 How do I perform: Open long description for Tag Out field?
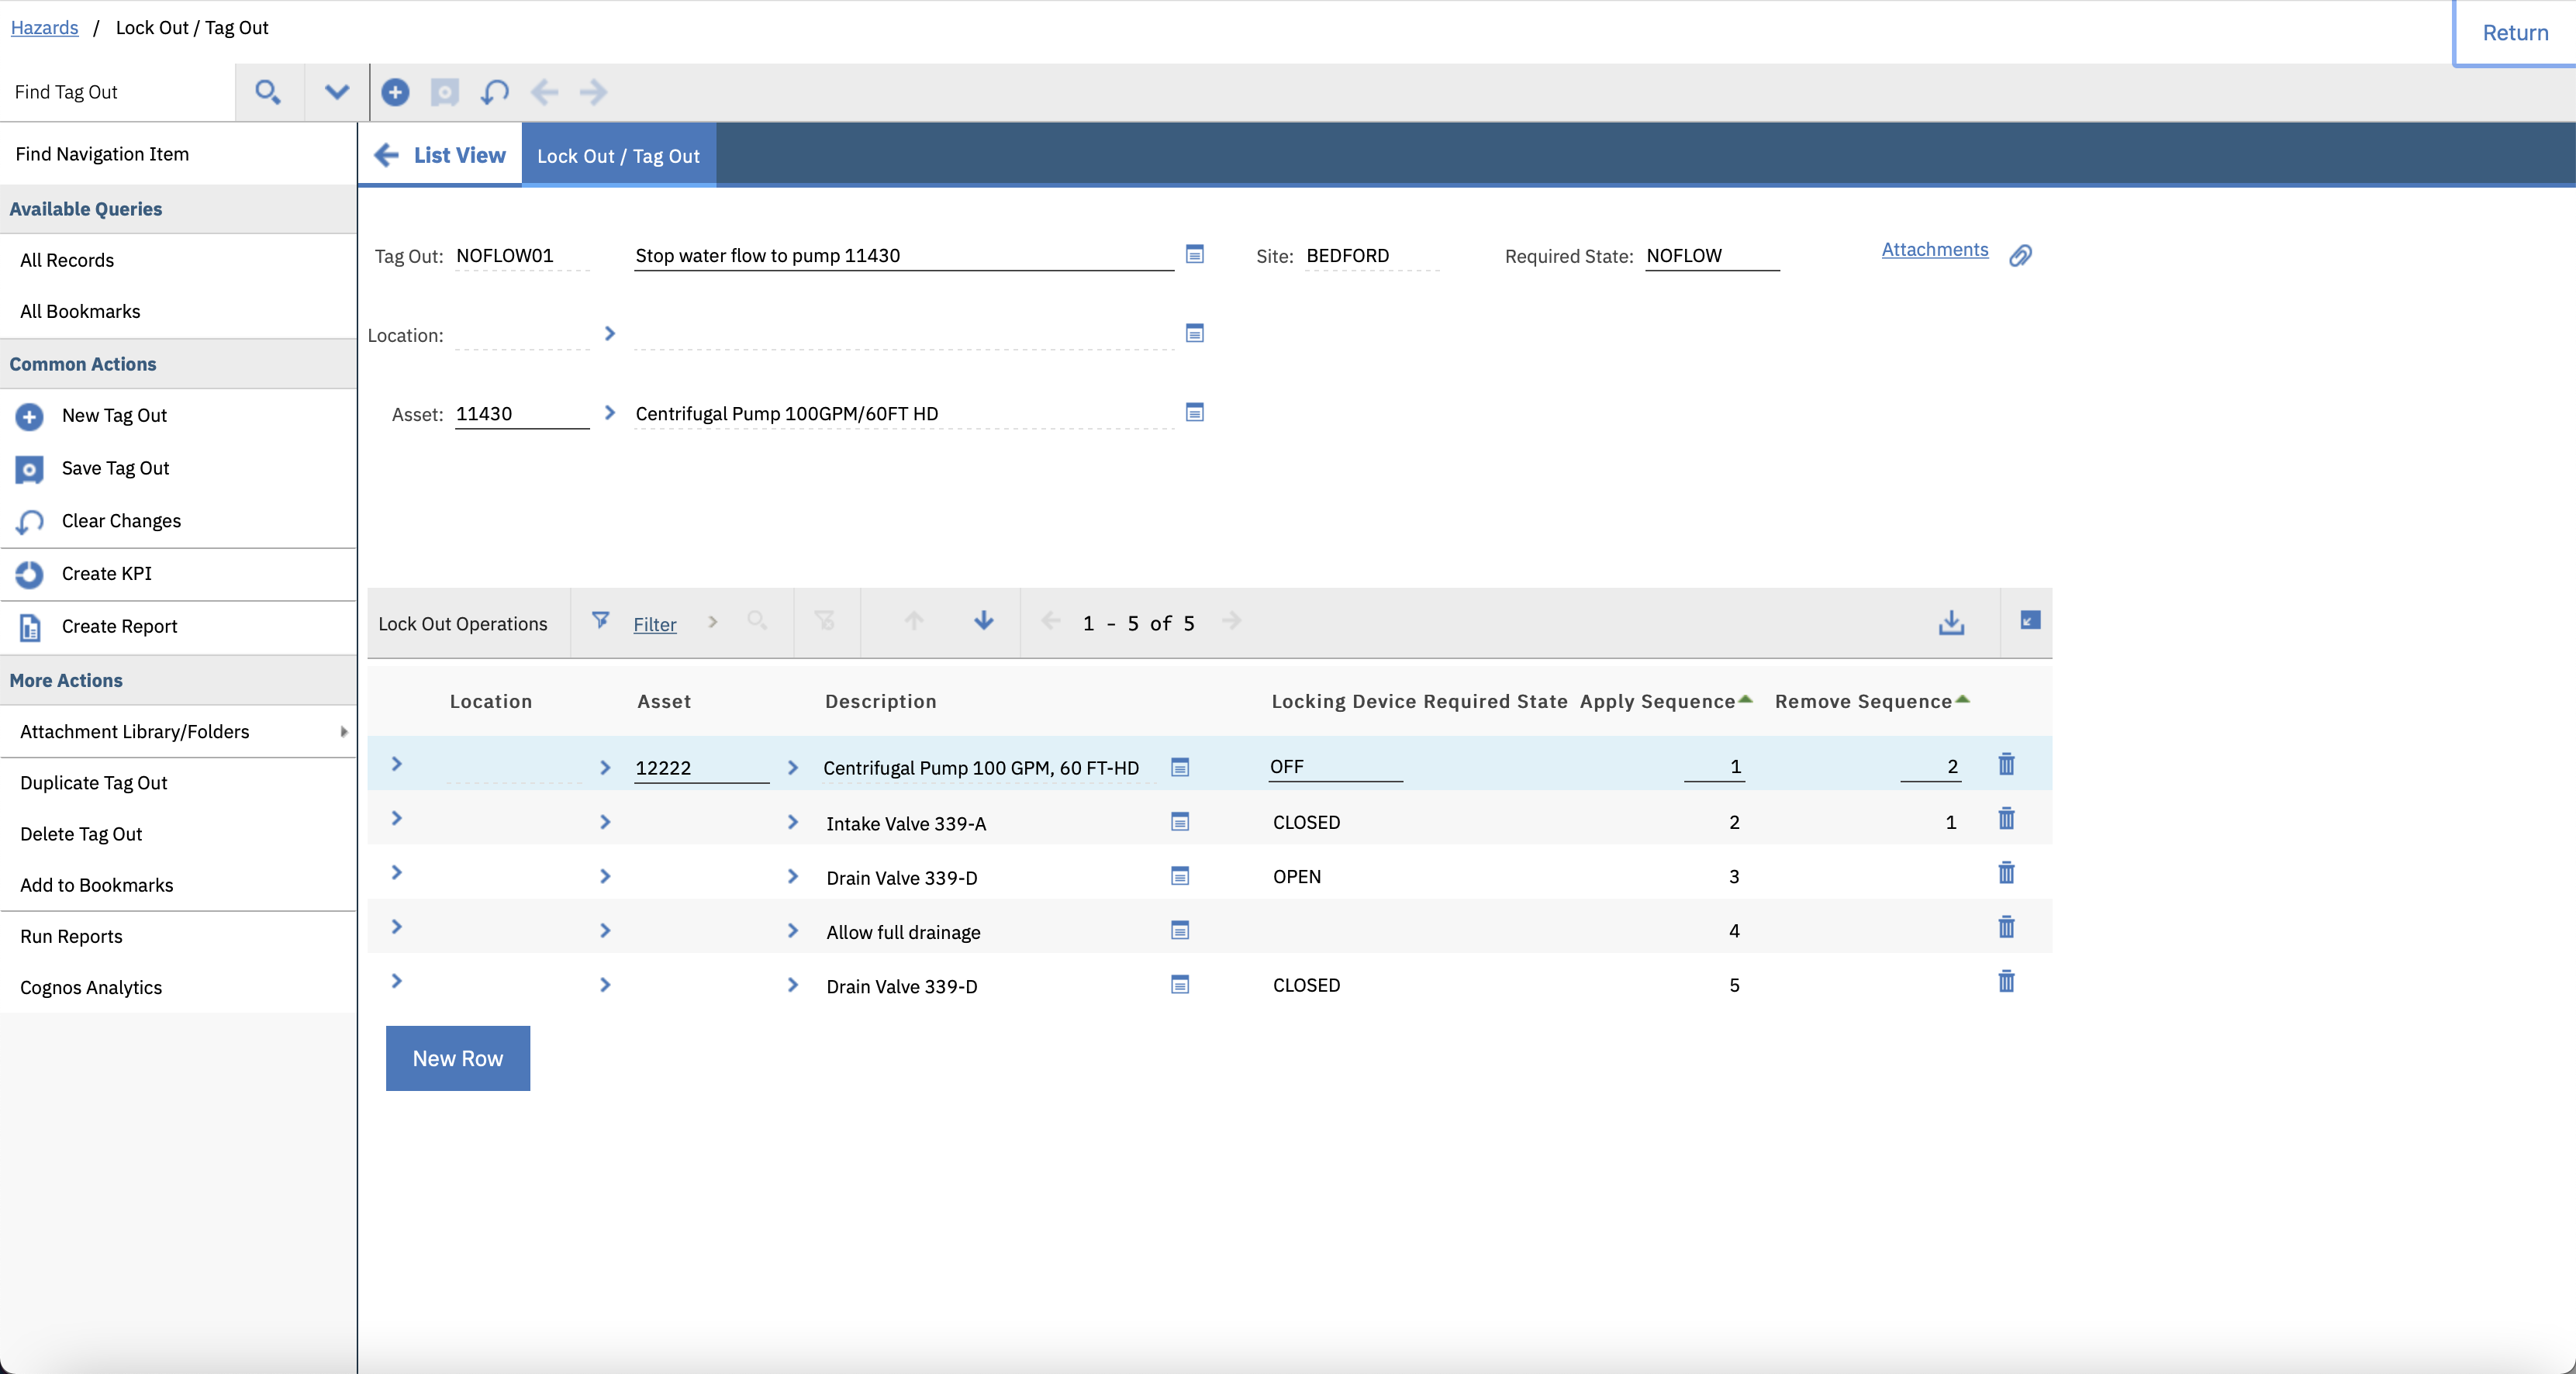coord(1194,254)
